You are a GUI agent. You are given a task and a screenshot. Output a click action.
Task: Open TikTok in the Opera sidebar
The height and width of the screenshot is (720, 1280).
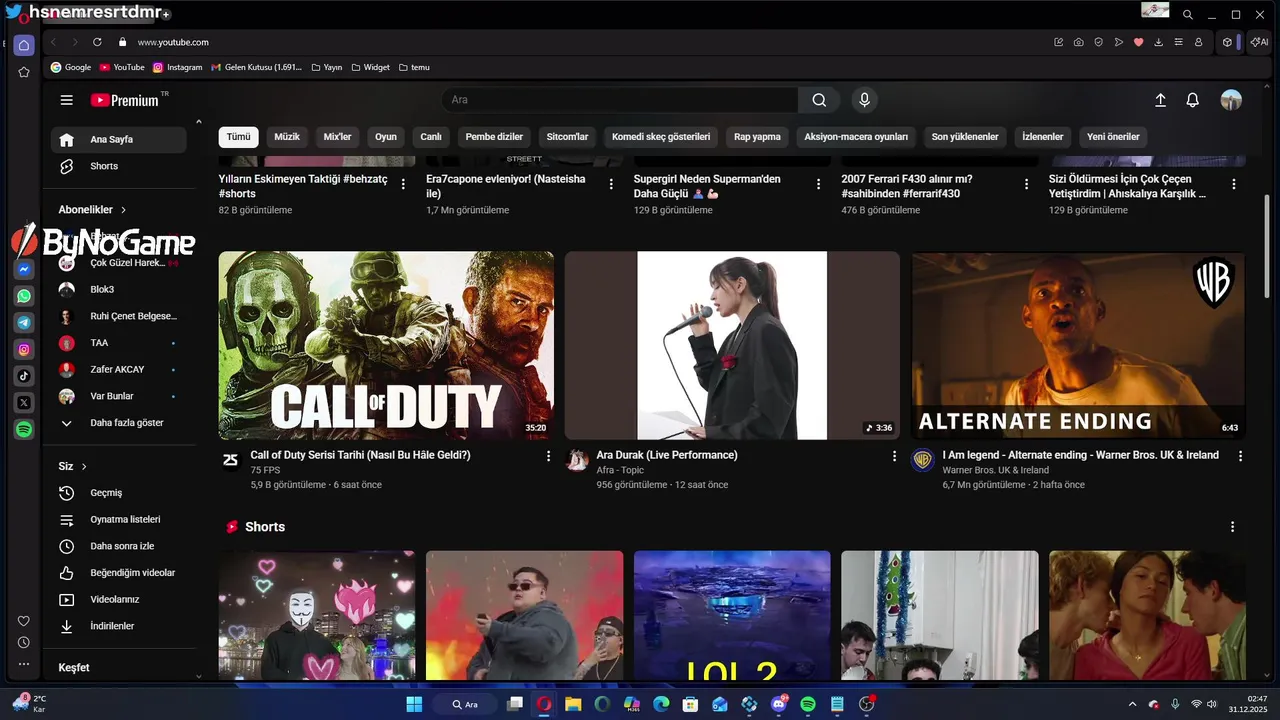tap(24, 376)
